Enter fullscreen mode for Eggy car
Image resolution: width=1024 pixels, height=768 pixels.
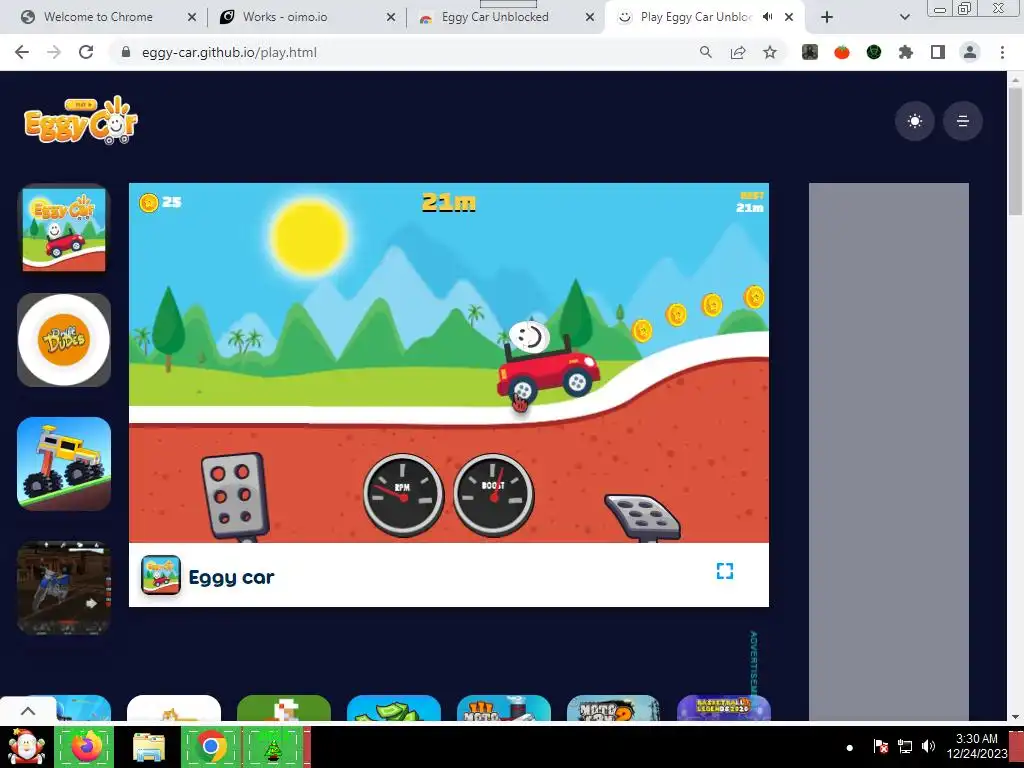725,571
